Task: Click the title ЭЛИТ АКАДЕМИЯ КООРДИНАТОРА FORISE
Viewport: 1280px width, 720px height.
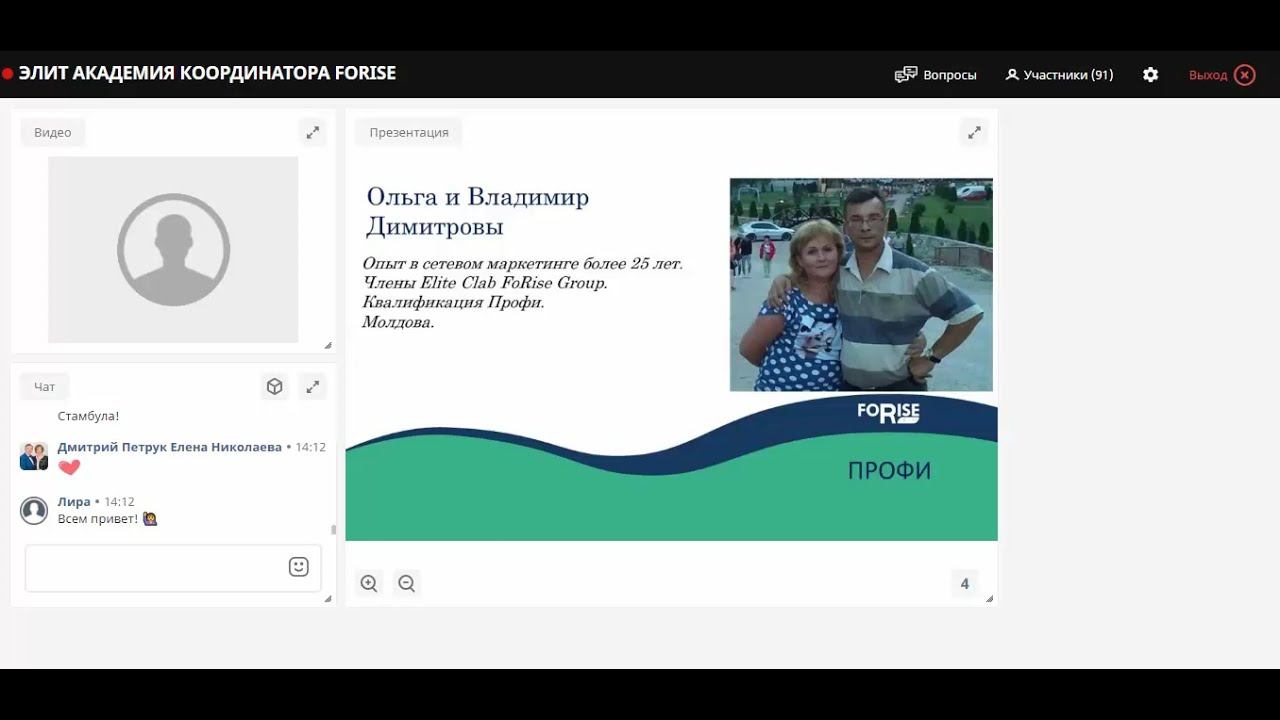Action: pyautogui.click(x=207, y=74)
